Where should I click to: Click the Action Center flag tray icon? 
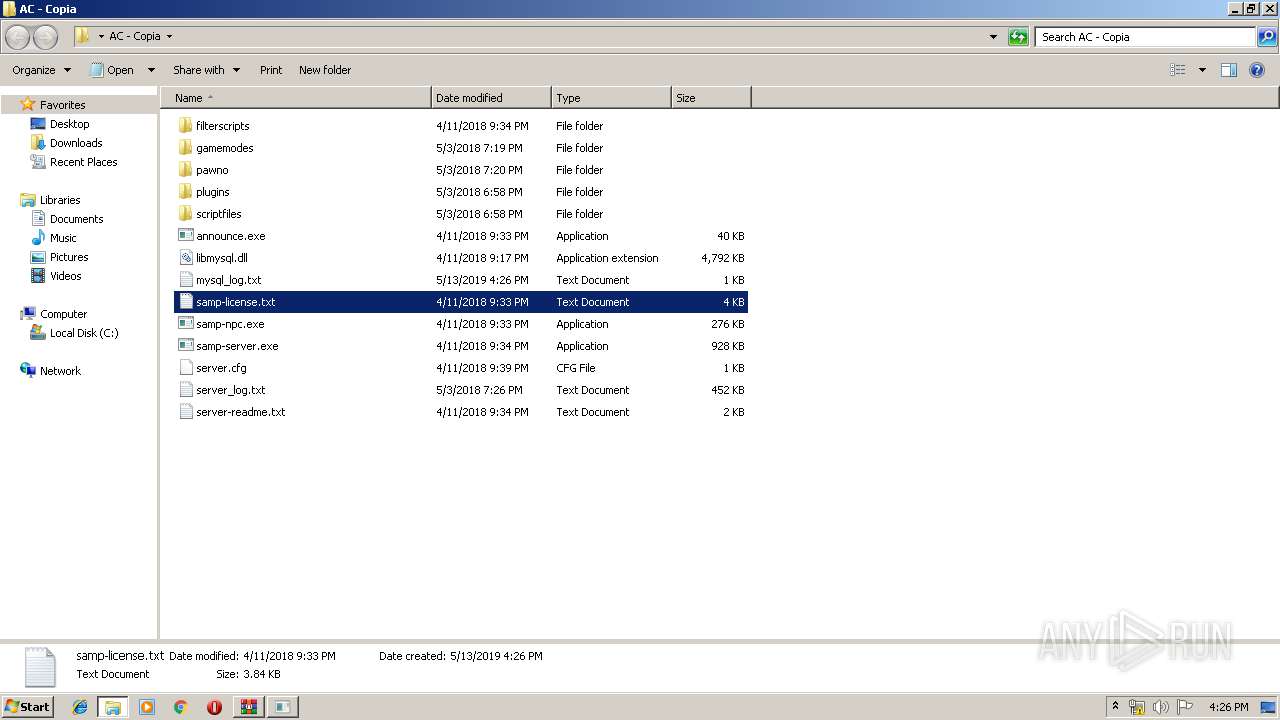(x=1185, y=707)
